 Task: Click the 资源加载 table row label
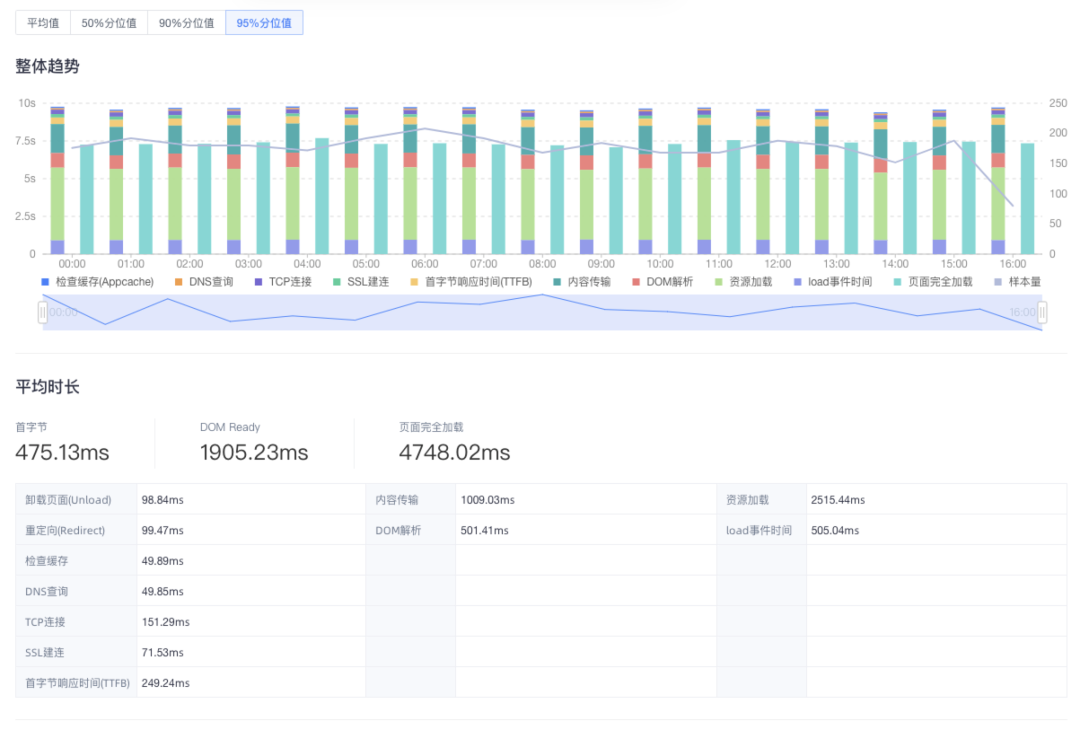[747, 500]
